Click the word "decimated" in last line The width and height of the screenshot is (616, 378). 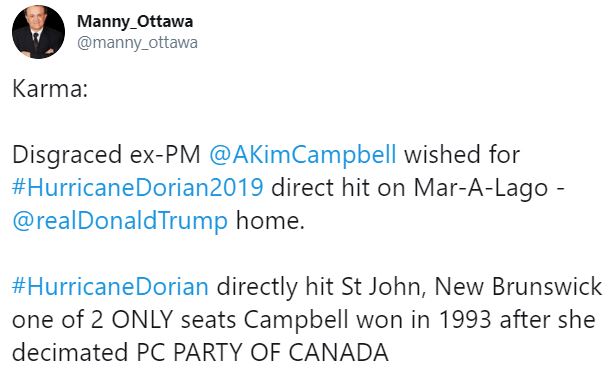coord(70,352)
